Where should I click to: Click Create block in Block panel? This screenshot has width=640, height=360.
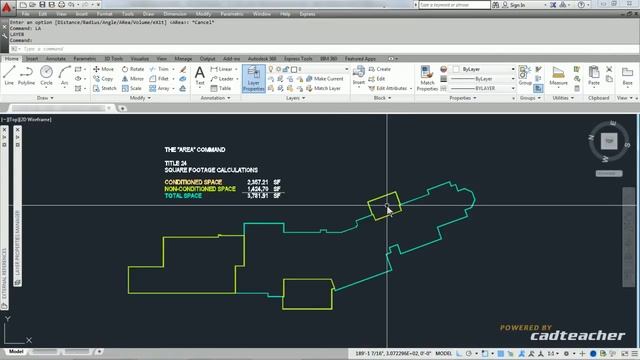(380, 69)
